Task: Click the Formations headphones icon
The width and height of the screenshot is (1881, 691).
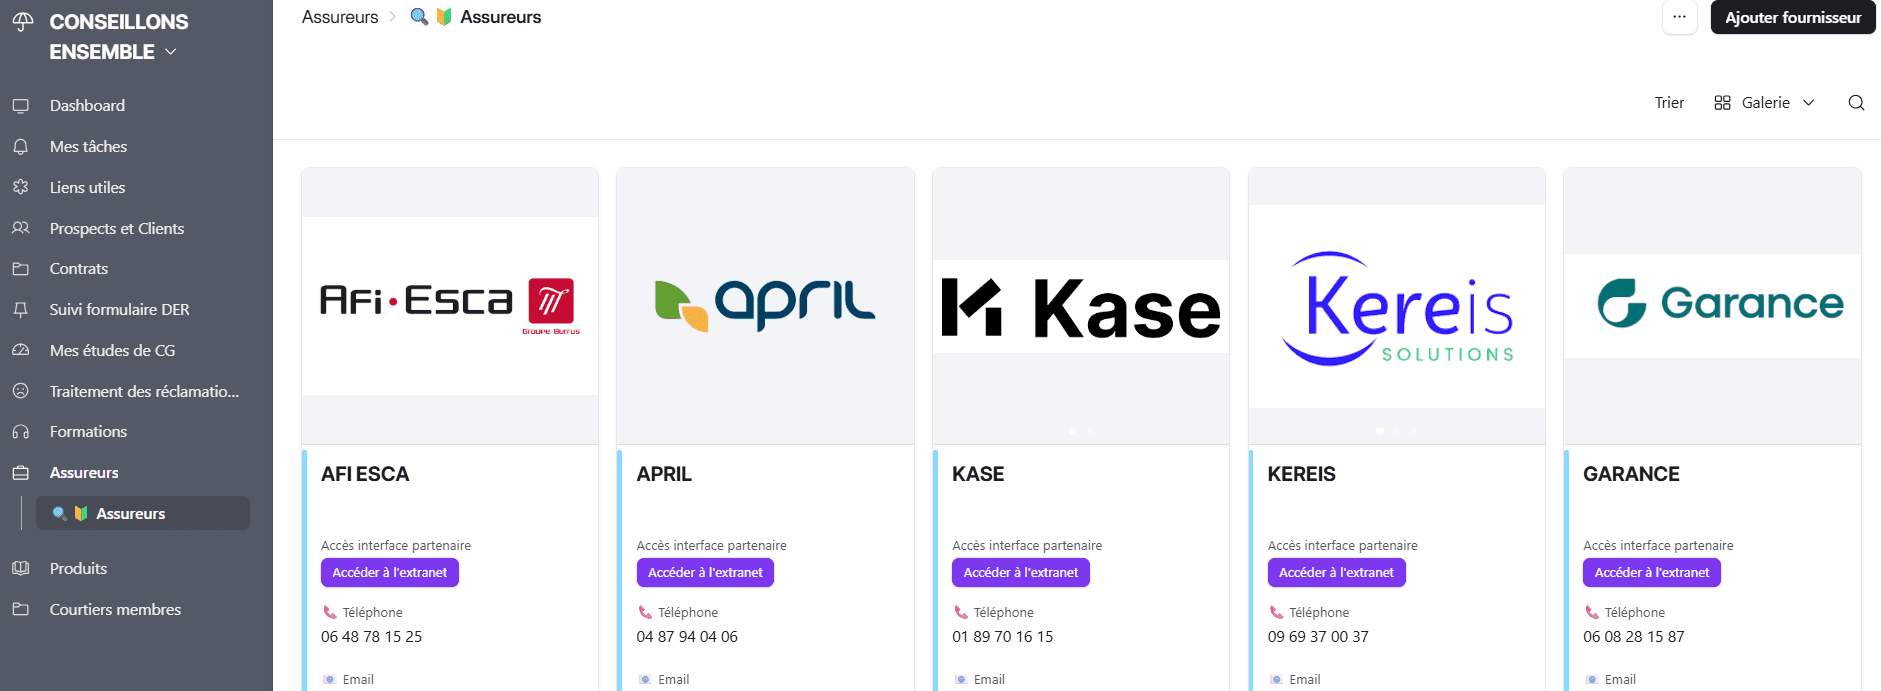Action: coord(21,432)
